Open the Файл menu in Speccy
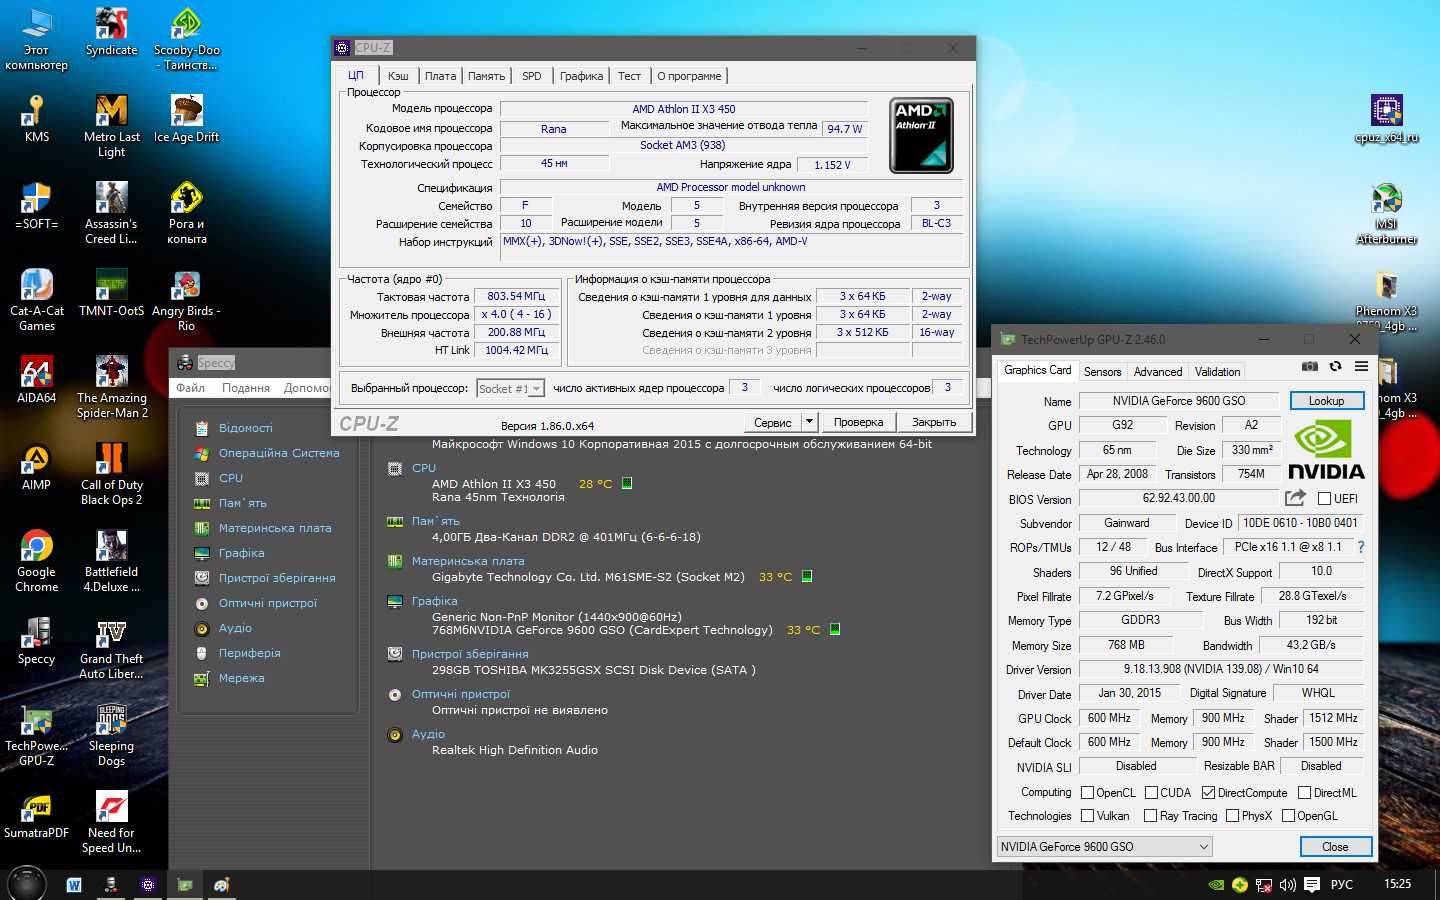The height and width of the screenshot is (900, 1440). 190,388
